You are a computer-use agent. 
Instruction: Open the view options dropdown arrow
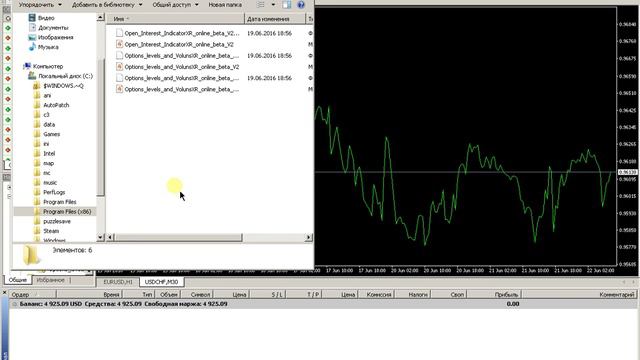tap(273, 5)
